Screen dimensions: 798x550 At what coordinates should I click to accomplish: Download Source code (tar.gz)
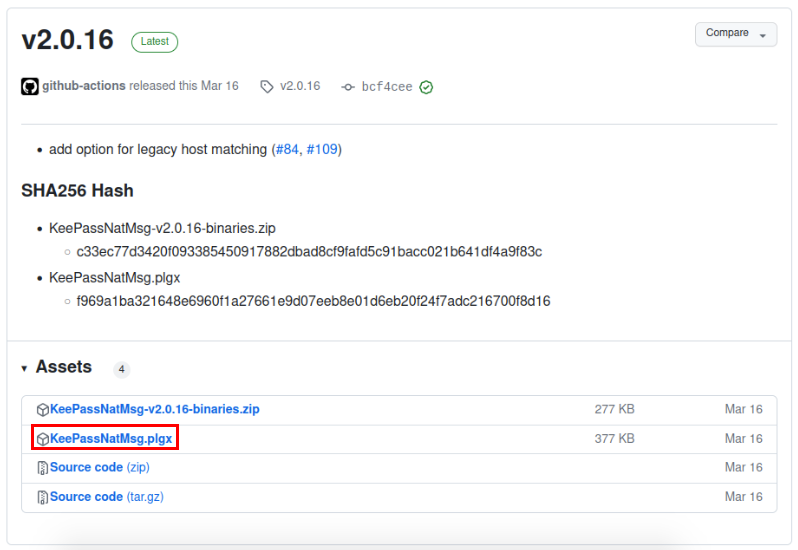tap(107, 497)
